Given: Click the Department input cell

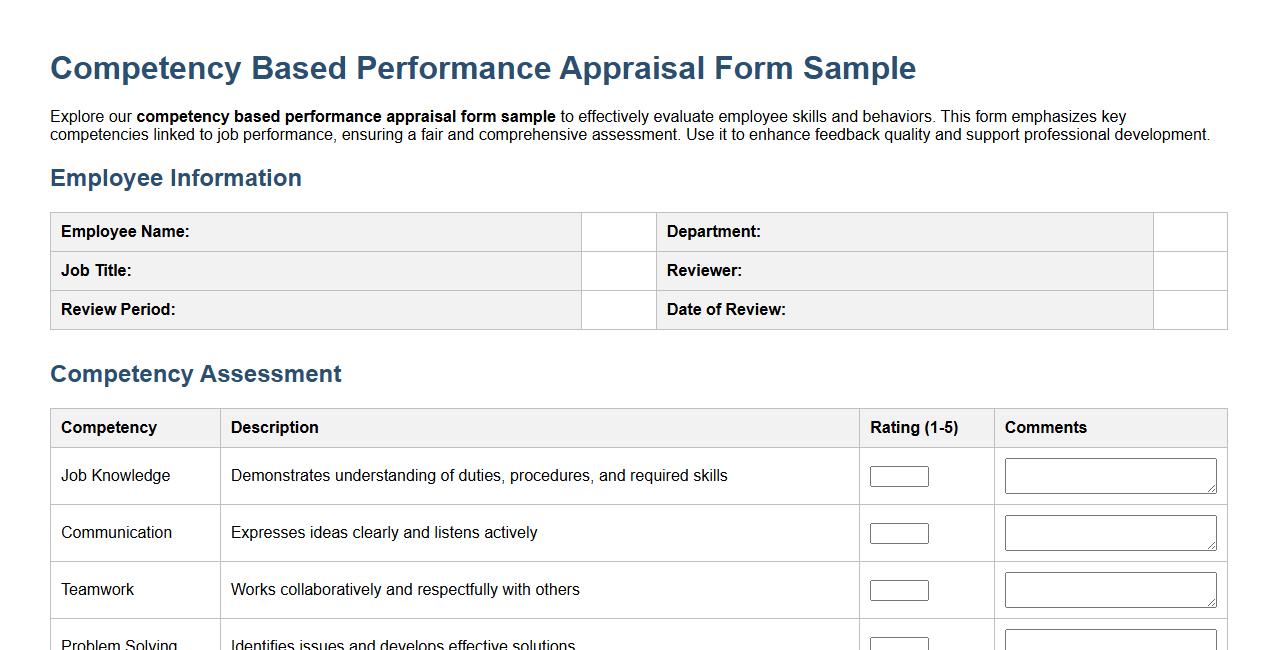Looking at the screenshot, I should [x=1189, y=231].
